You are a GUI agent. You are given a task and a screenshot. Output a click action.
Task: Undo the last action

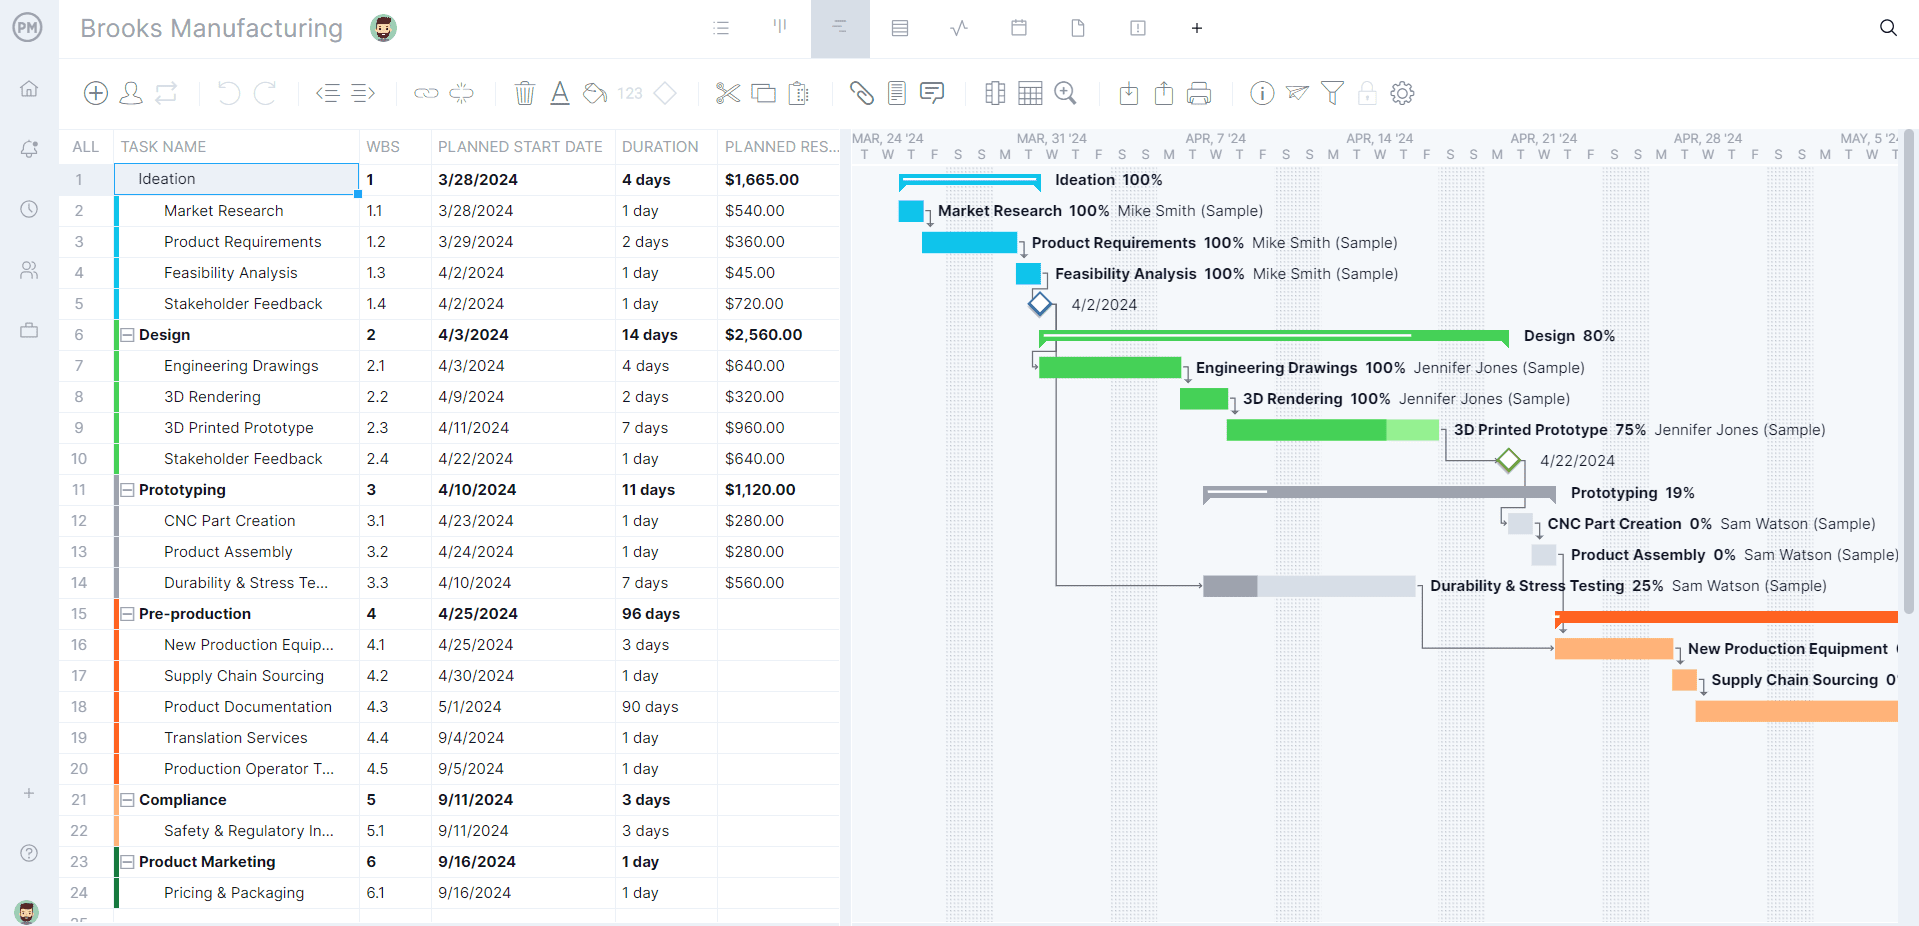[x=228, y=93]
